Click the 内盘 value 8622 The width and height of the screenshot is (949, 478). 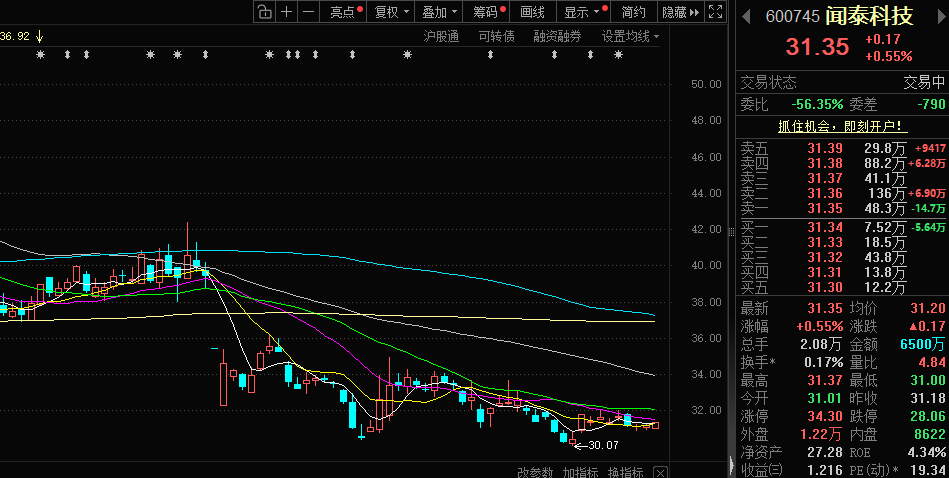point(930,434)
